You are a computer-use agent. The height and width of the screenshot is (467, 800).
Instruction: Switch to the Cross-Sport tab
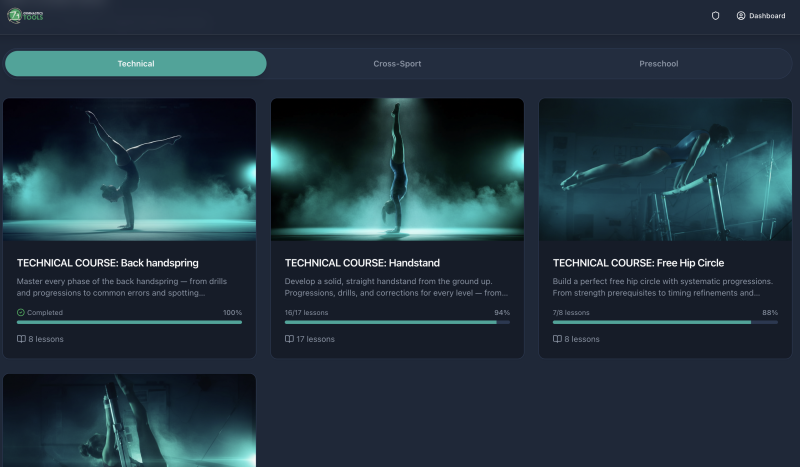397,64
